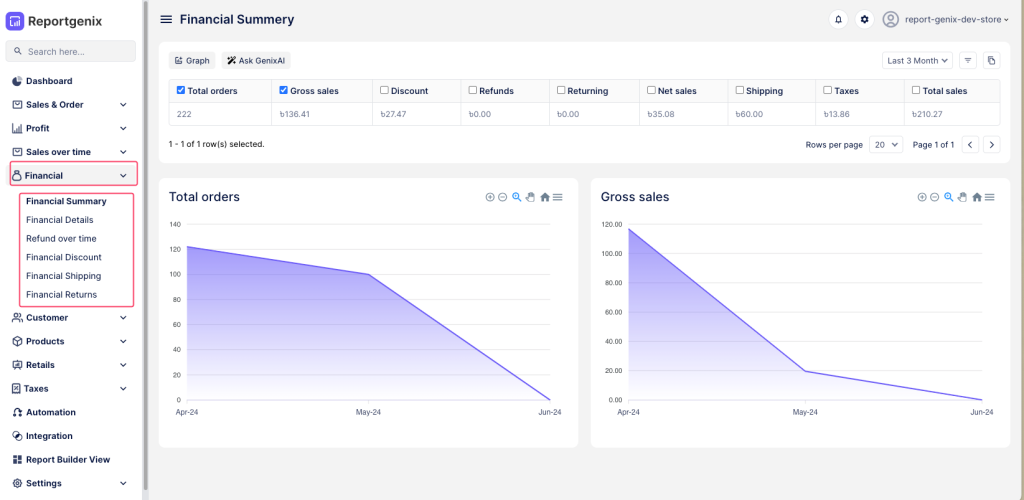The width and height of the screenshot is (1024, 500).
Task: Click the copy icon above the table
Action: [x=991, y=61]
